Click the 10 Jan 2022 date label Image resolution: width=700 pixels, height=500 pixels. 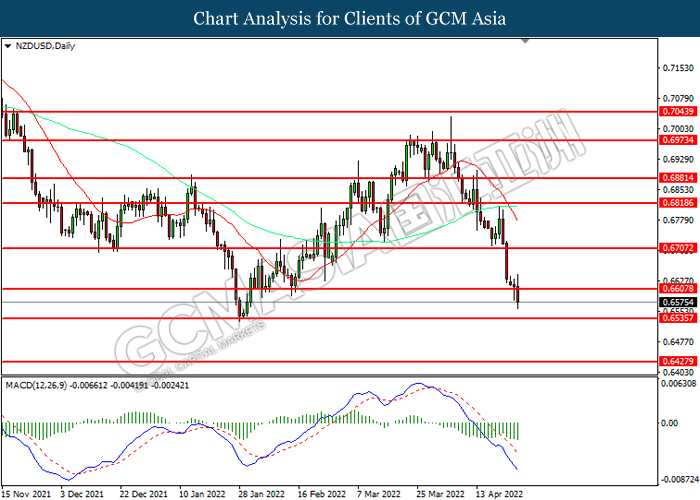202,494
